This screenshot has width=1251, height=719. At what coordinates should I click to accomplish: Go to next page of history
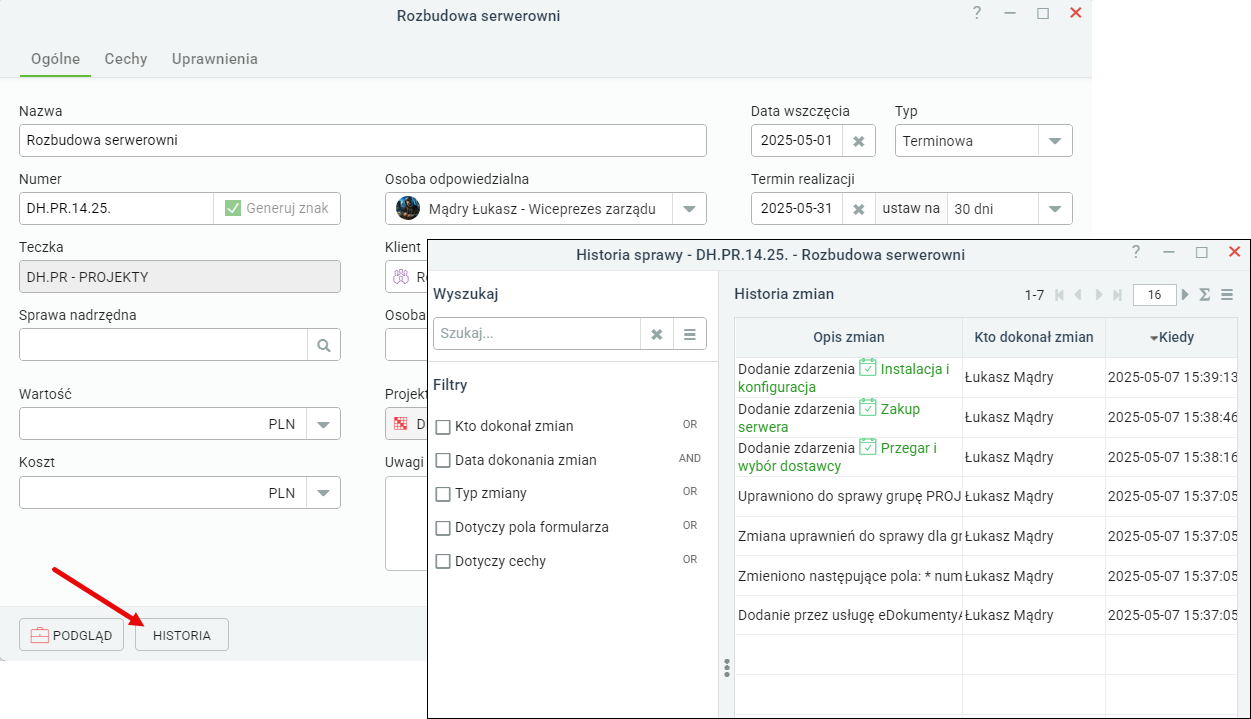pyautogui.click(x=1098, y=295)
